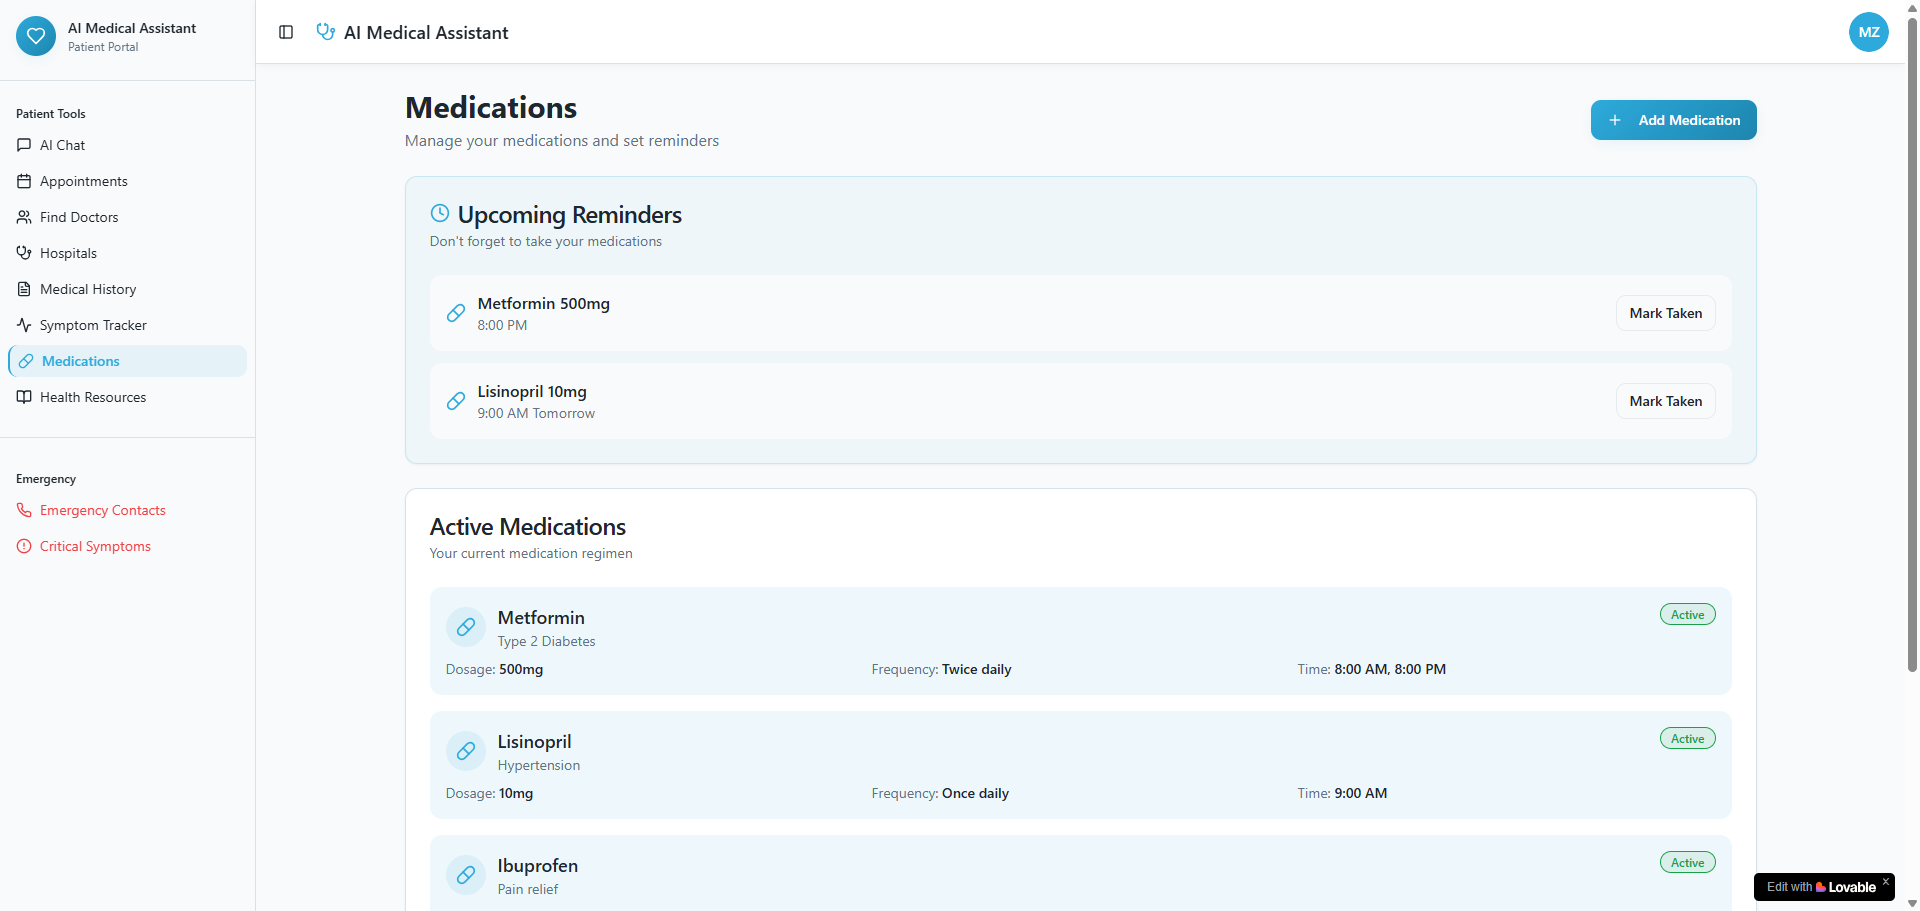Click the pill icon on the Metformin card
1920x911 pixels.
coord(466,627)
